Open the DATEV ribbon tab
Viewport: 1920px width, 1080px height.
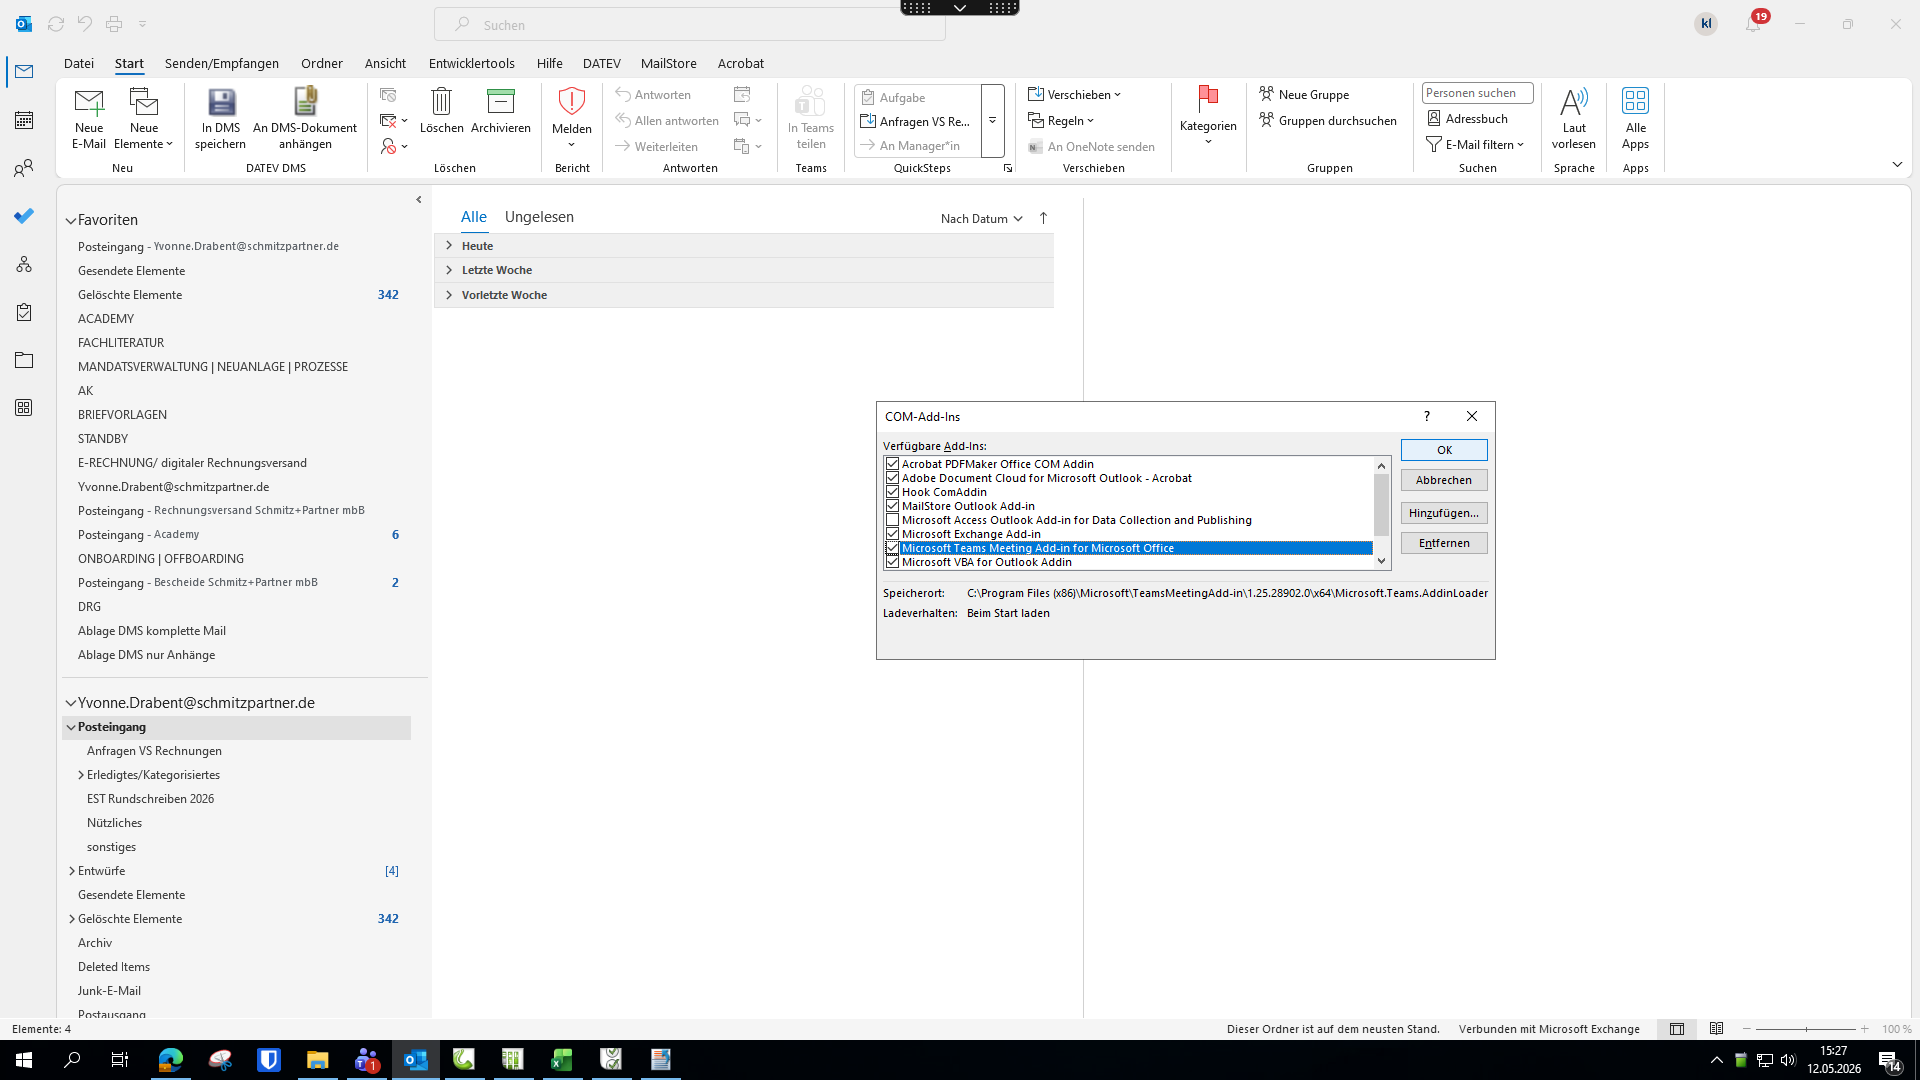(x=602, y=63)
